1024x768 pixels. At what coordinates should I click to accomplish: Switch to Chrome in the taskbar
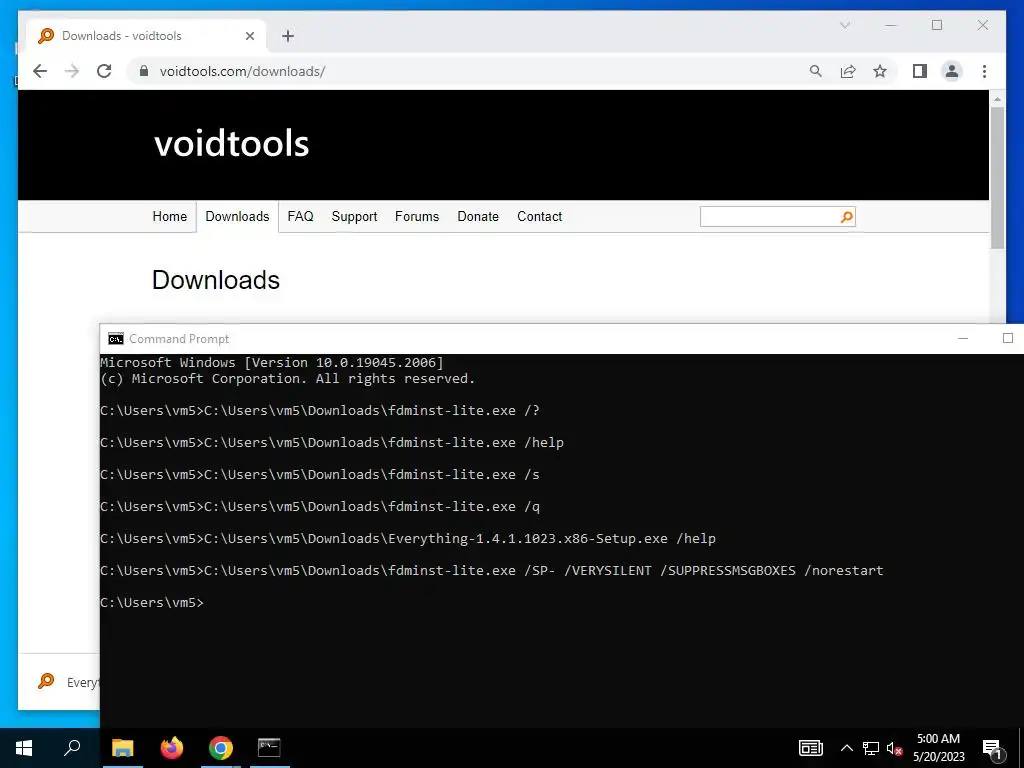221,748
